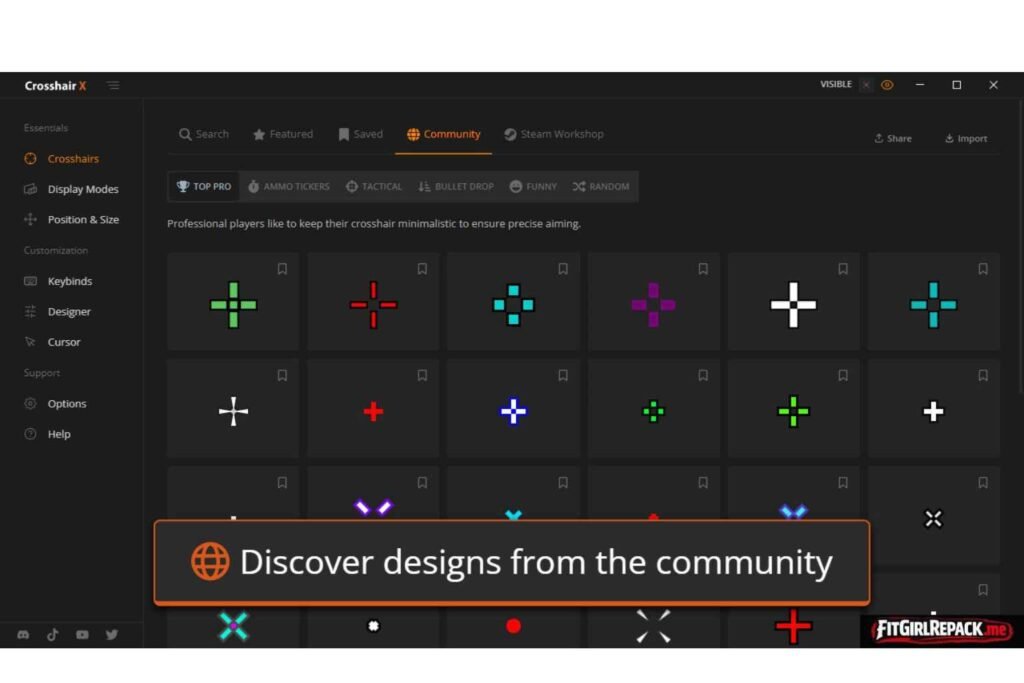Choose the red thin-line crosshair thumbnail
The height and width of the screenshot is (683, 1024).
click(x=373, y=305)
